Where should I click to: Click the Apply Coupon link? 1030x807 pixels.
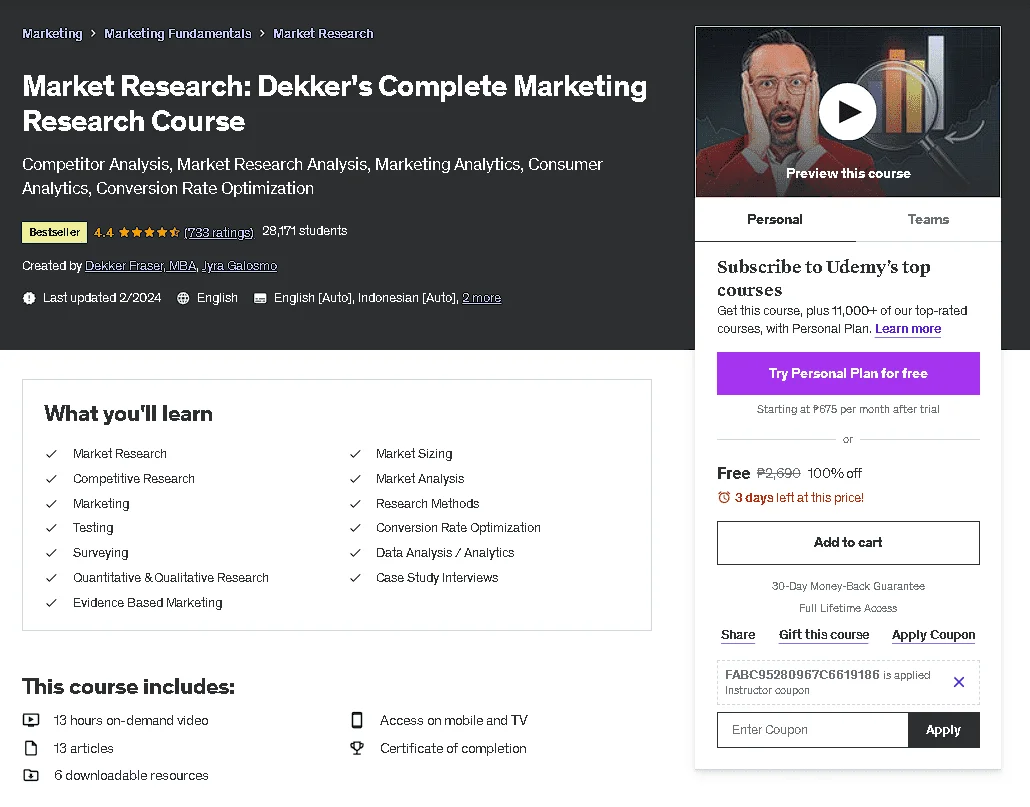tap(933, 634)
